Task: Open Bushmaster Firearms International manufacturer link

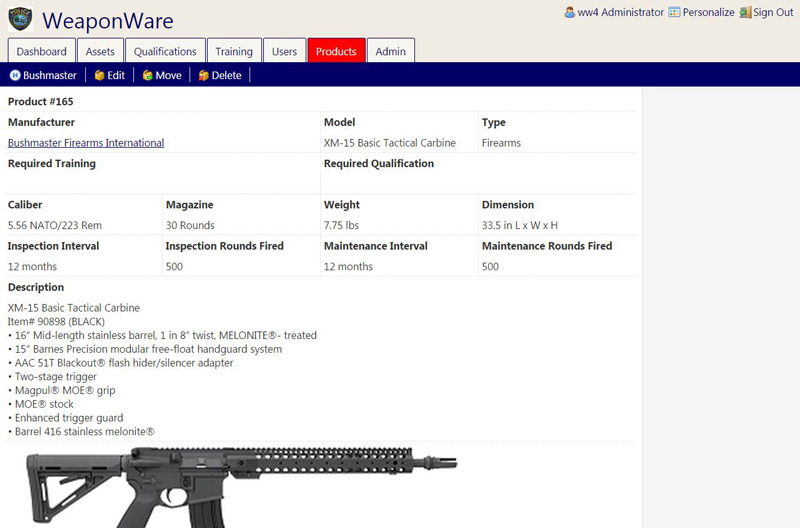Action: 86,143
